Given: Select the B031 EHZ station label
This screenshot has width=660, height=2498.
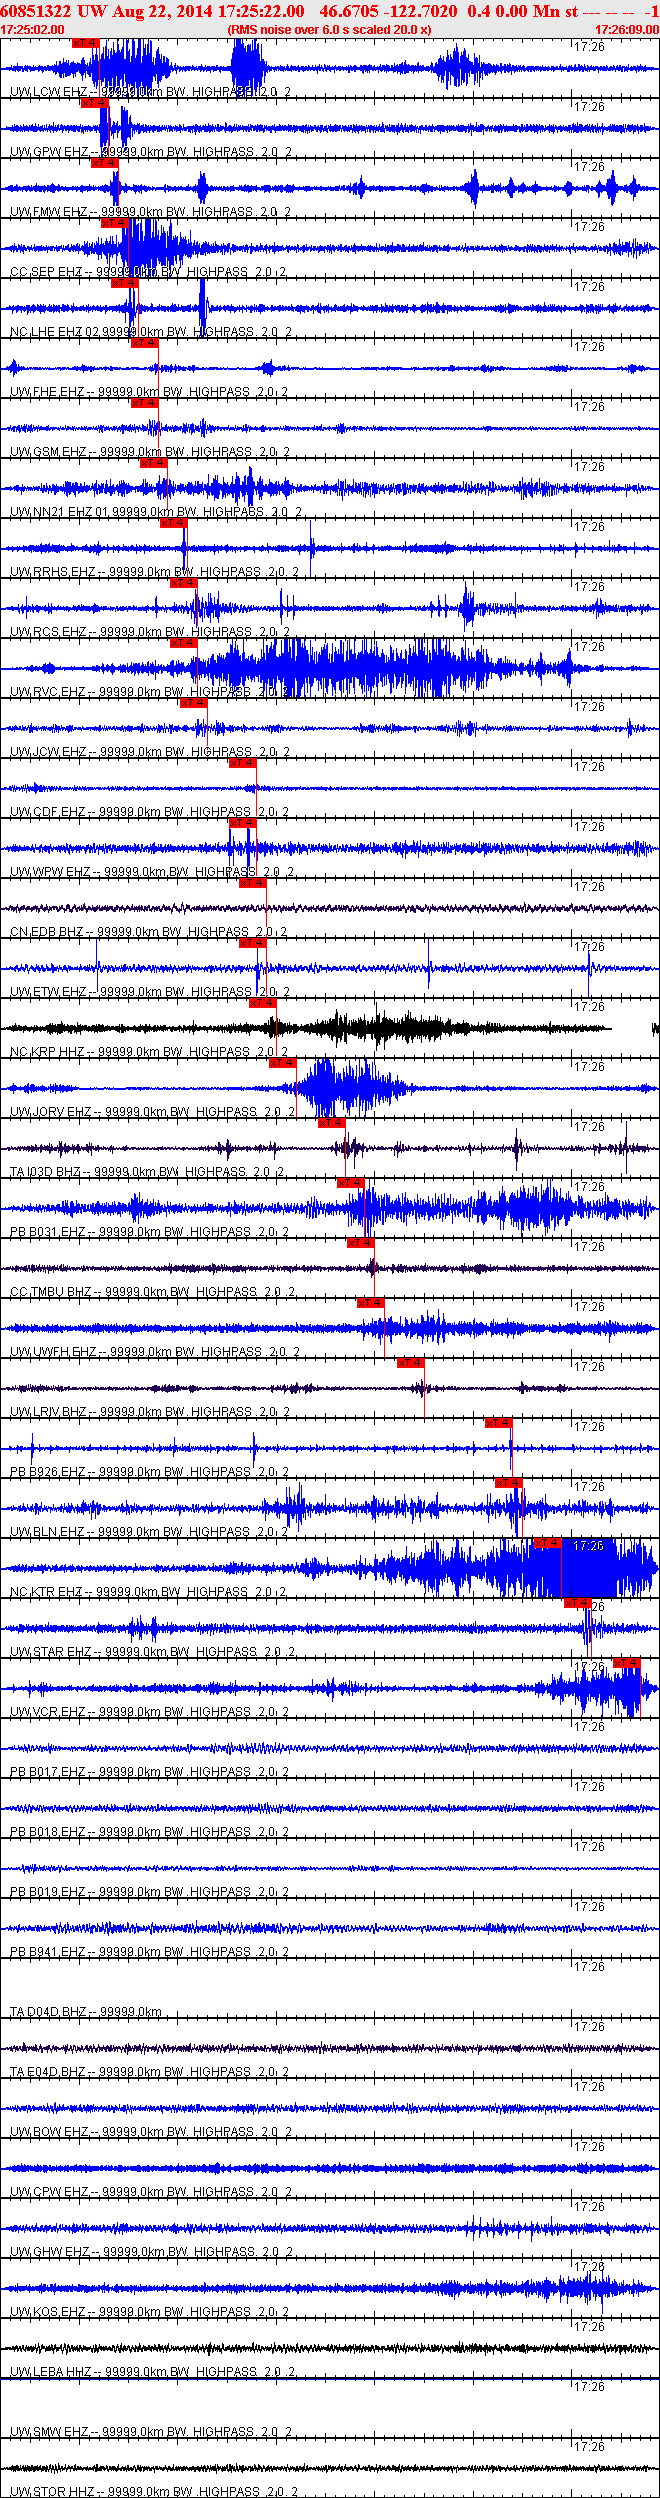Looking at the screenshot, I should (149, 1232).
